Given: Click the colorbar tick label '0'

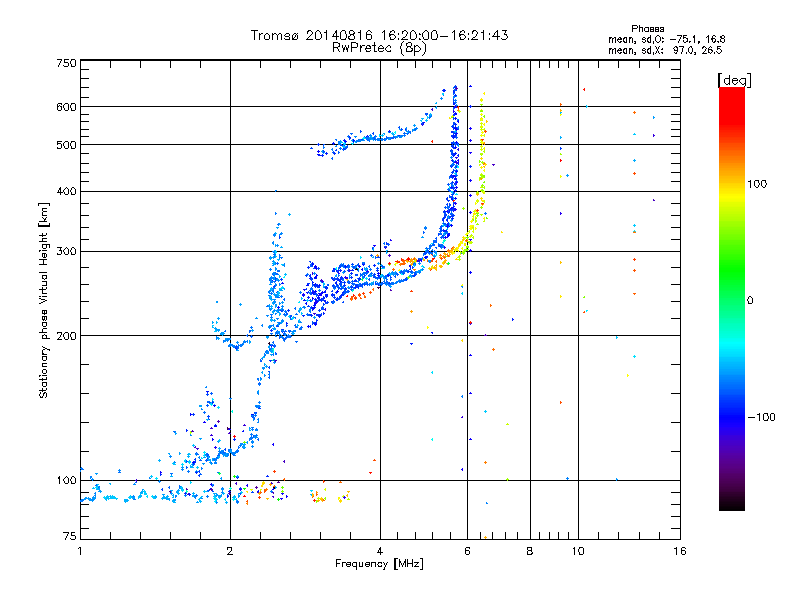Looking at the screenshot, I should point(750,301).
